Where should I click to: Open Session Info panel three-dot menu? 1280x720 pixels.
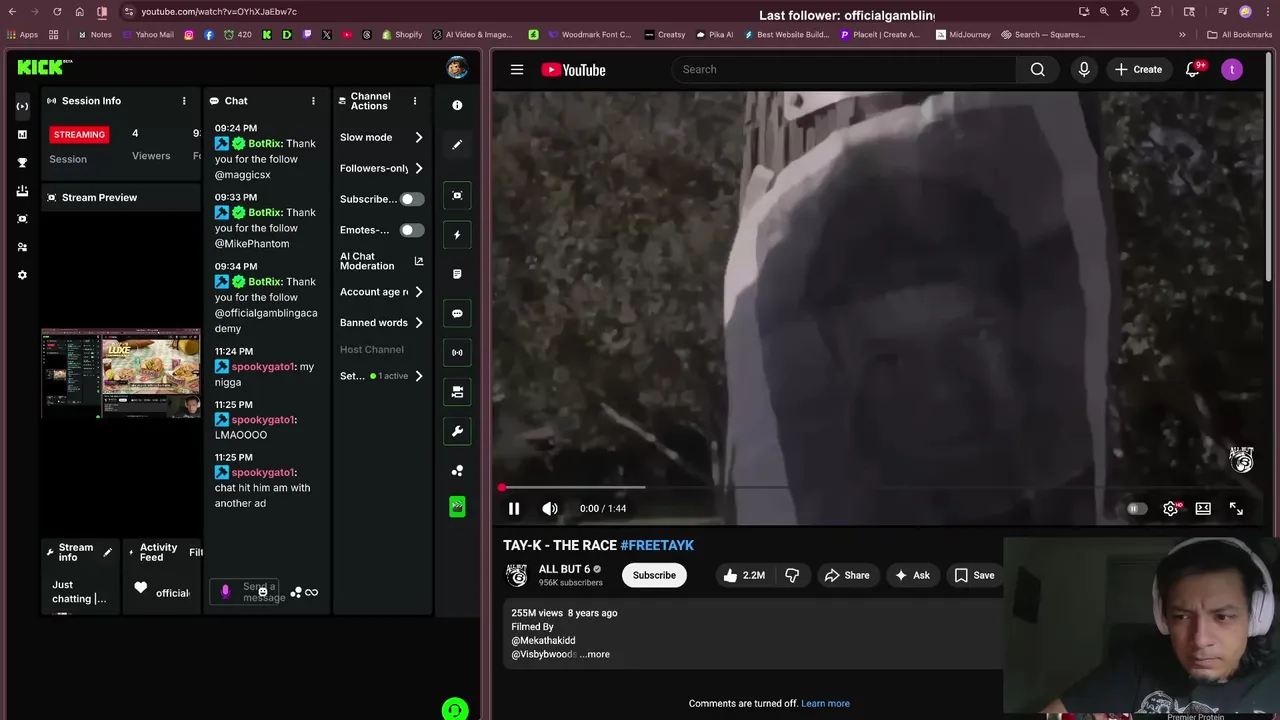[x=184, y=101]
